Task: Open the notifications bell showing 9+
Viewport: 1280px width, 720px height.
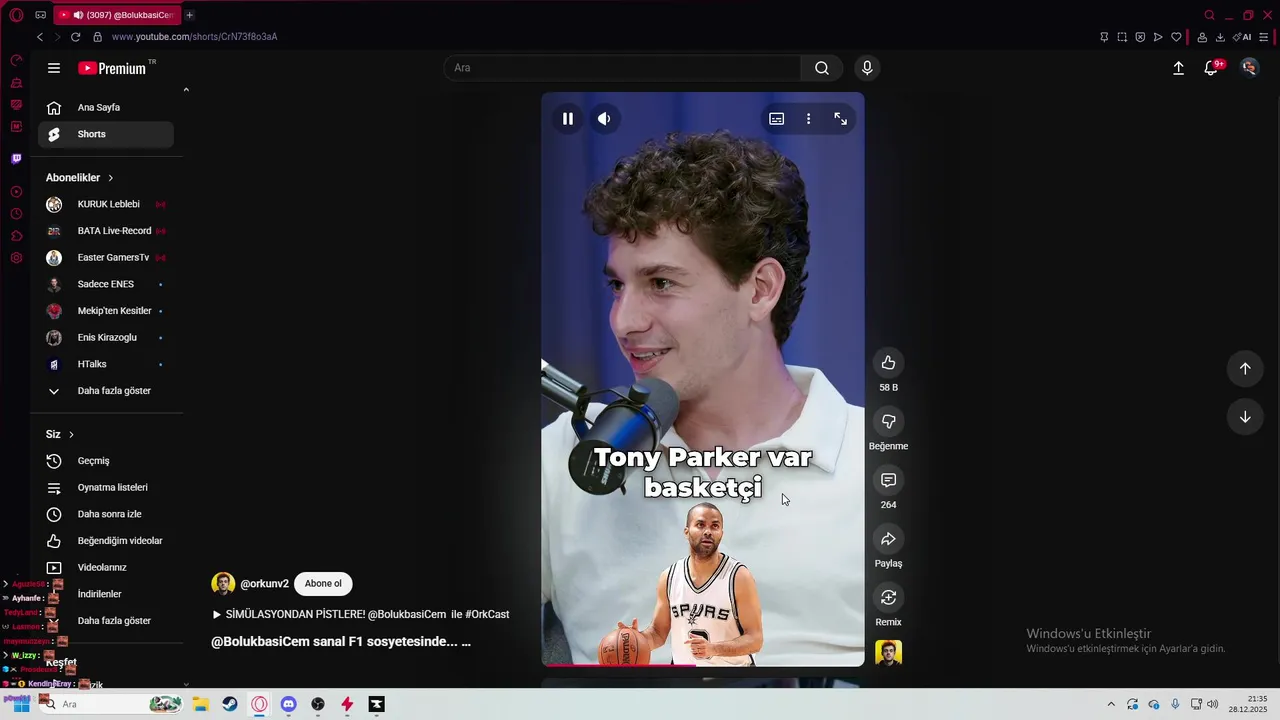Action: tap(1212, 68)
